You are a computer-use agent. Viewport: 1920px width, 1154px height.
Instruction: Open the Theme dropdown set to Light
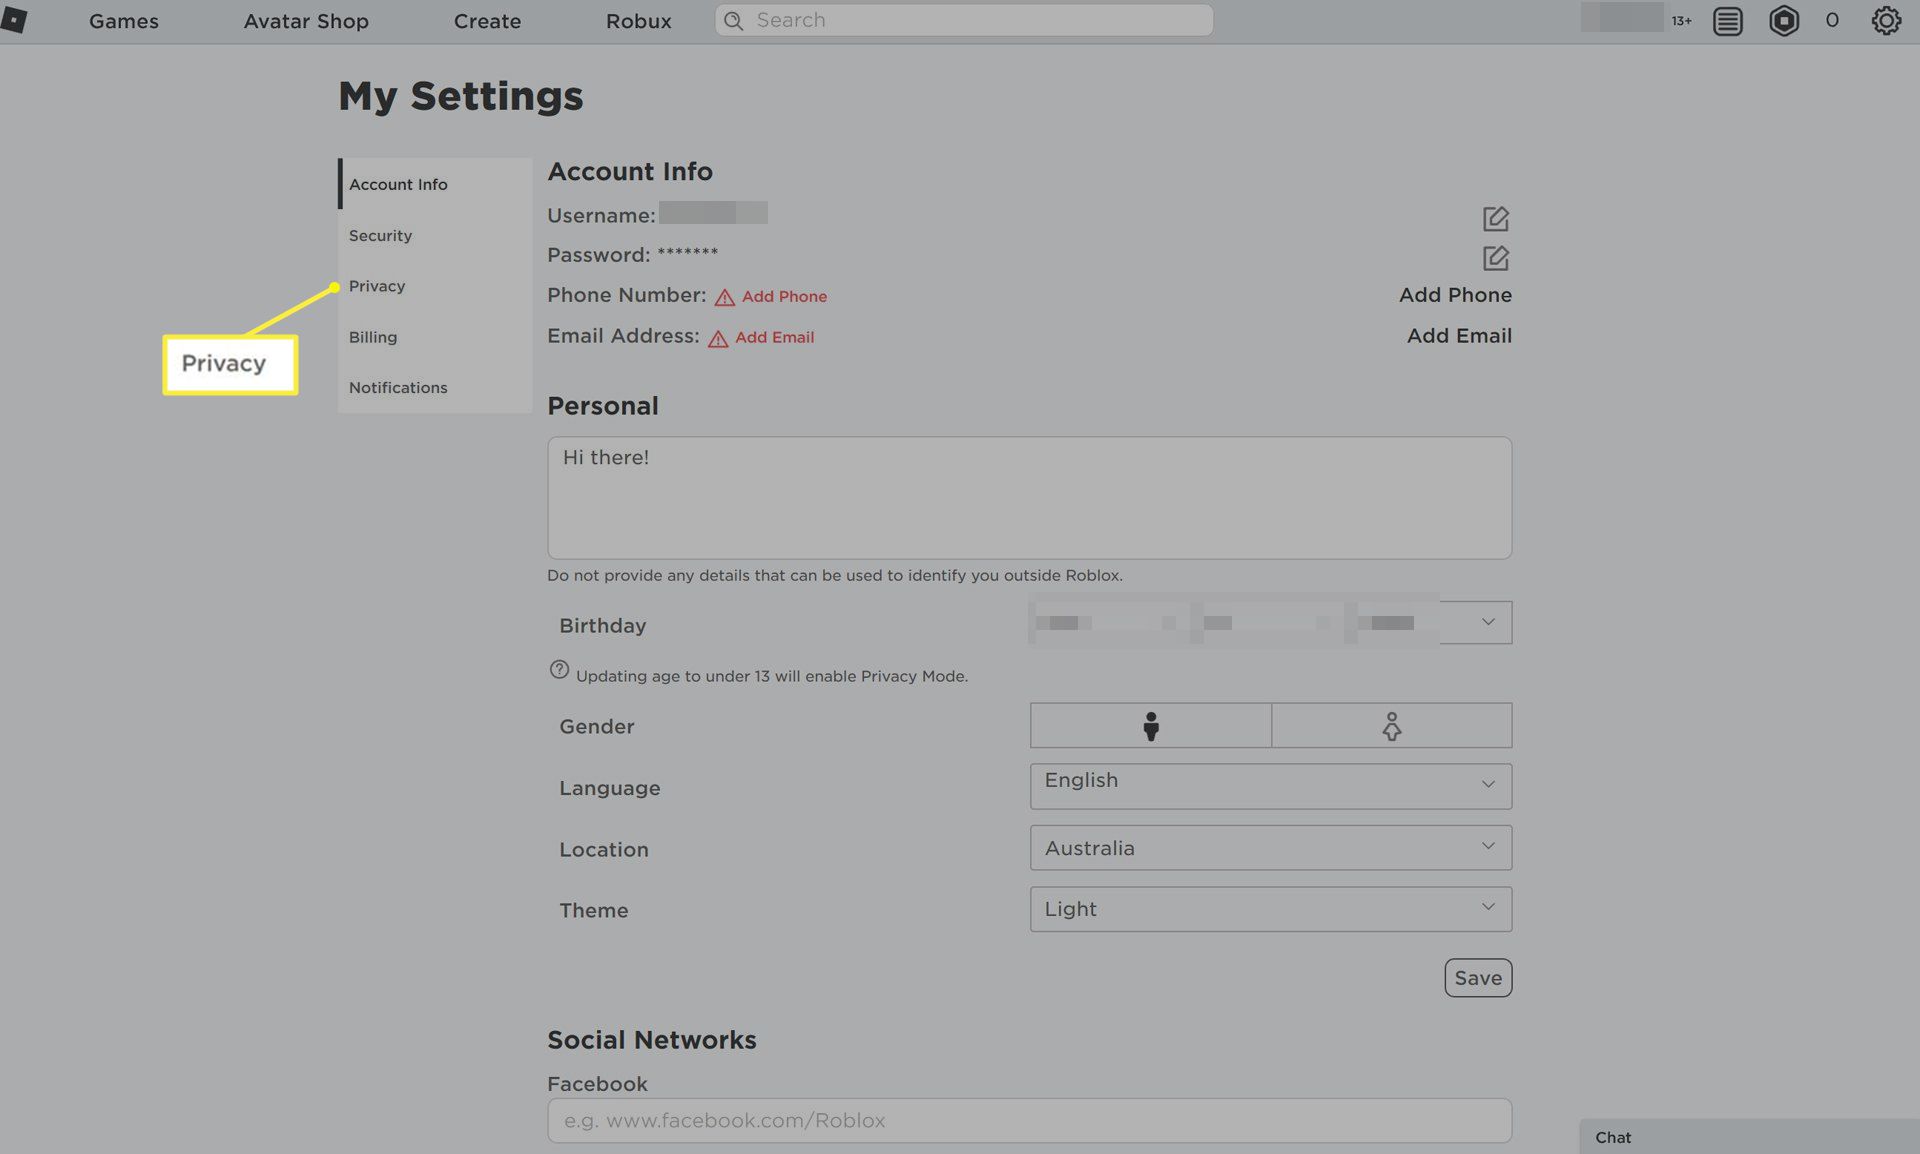click(x=1270, y=909)
